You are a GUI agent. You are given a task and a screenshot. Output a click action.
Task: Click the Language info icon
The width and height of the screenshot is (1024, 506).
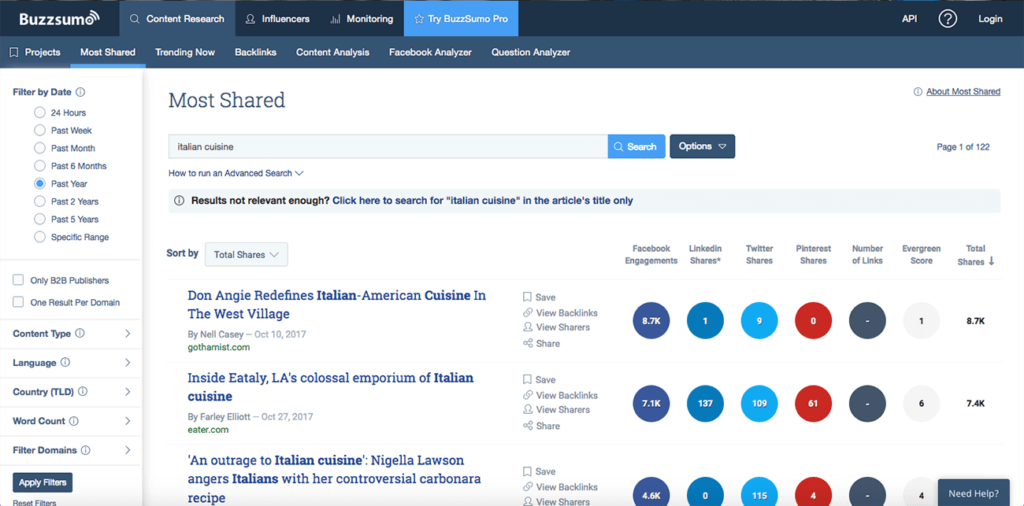point(65,362)
